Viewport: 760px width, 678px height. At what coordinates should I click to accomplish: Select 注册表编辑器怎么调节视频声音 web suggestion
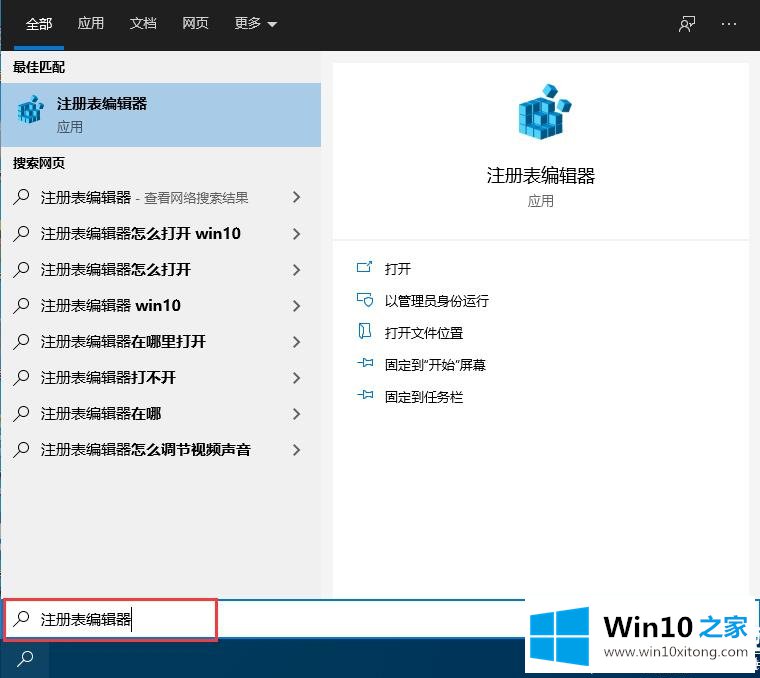tap(145, 450)
